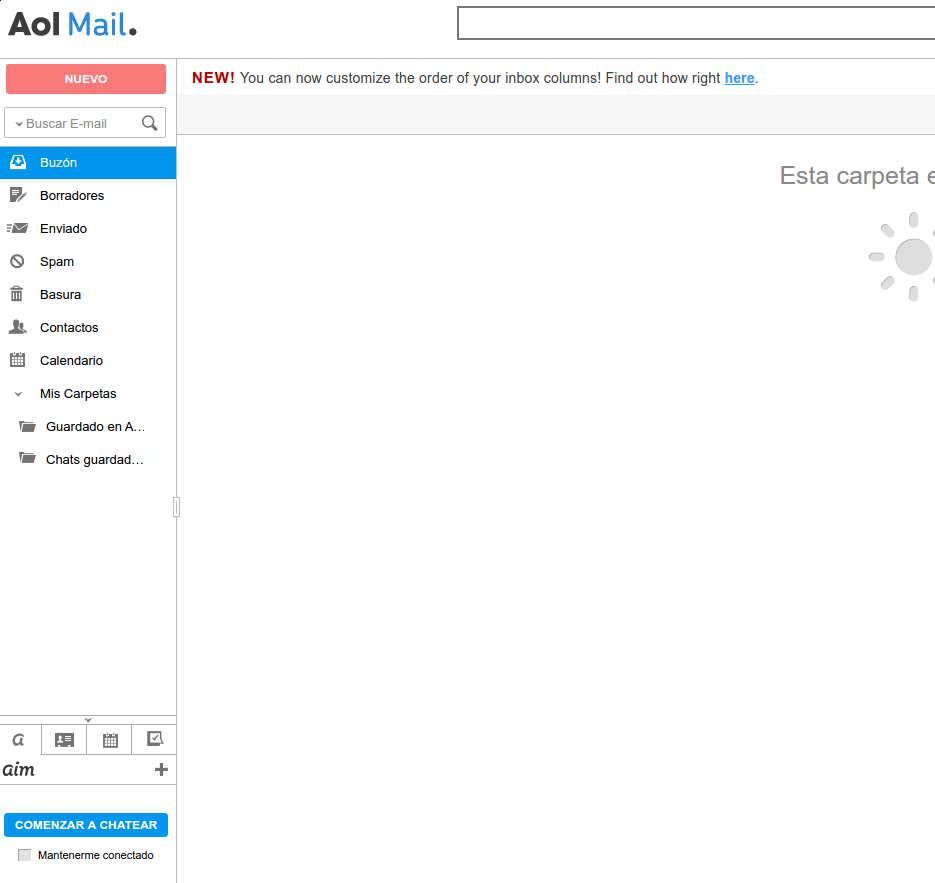Open Calendario
Image resolution: width=935 pixels, height=883 pixels.
pyautogui.click(x=88, y=360)
